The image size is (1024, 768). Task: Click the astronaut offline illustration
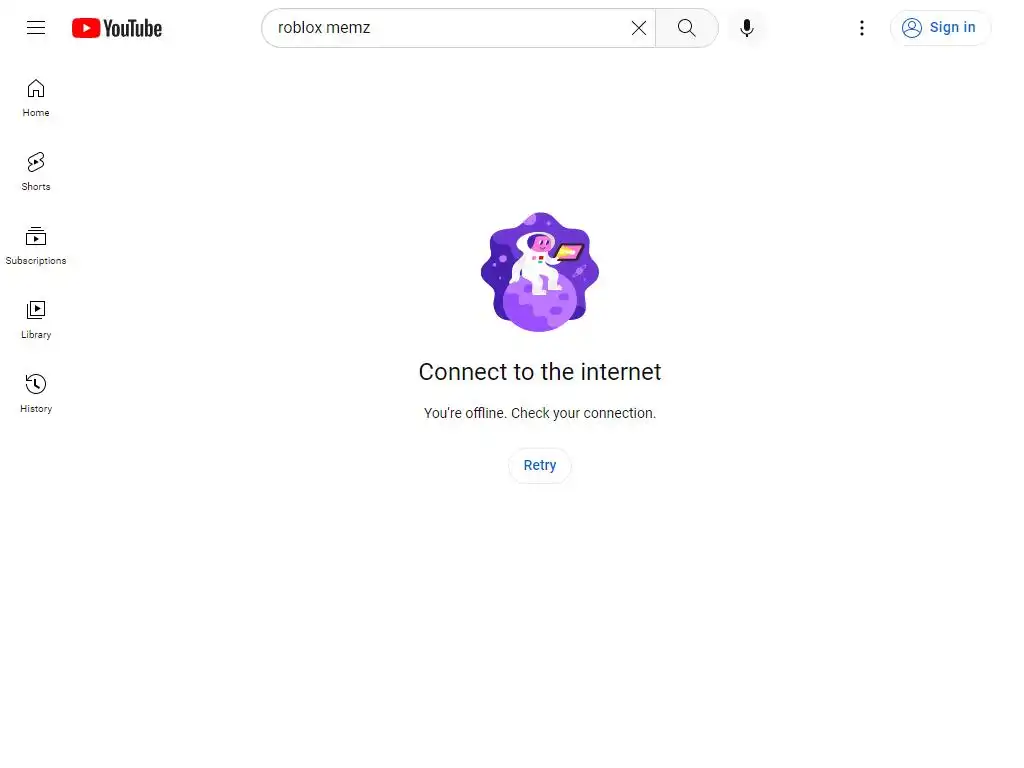tap(539, 272)
